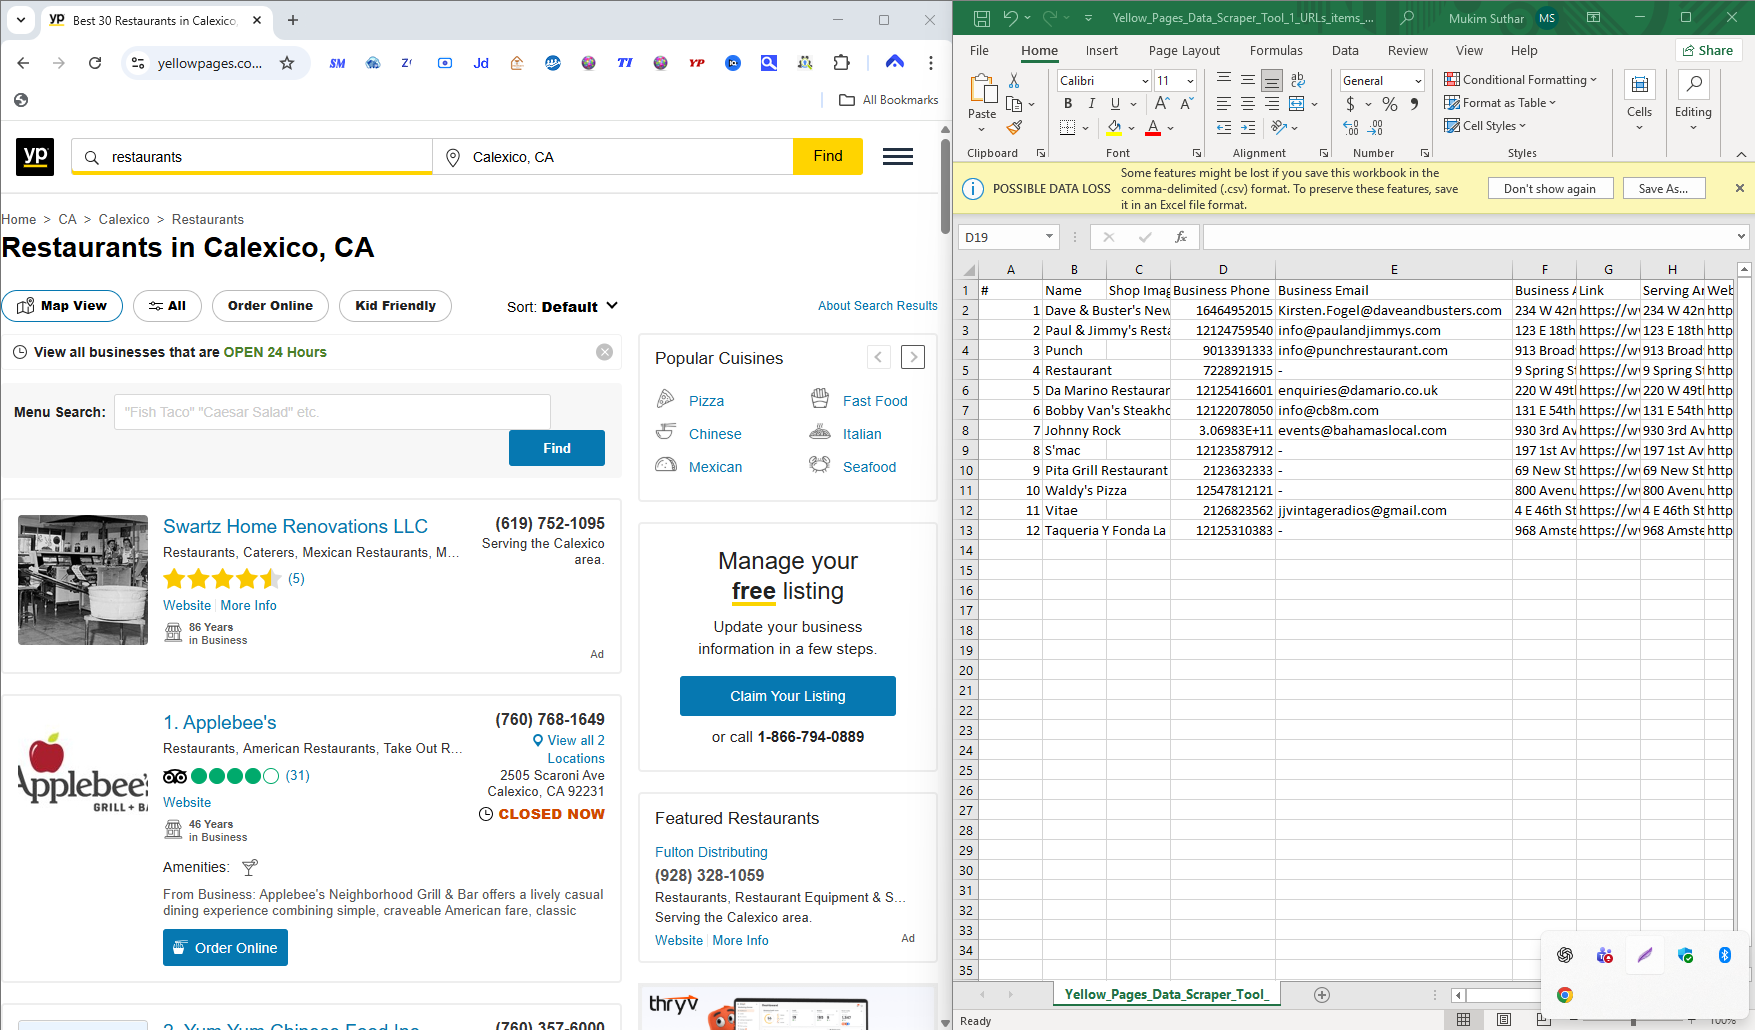1755x1030 pixels.
Task: Apply the Comma Style format
Action: point(1413,103)
